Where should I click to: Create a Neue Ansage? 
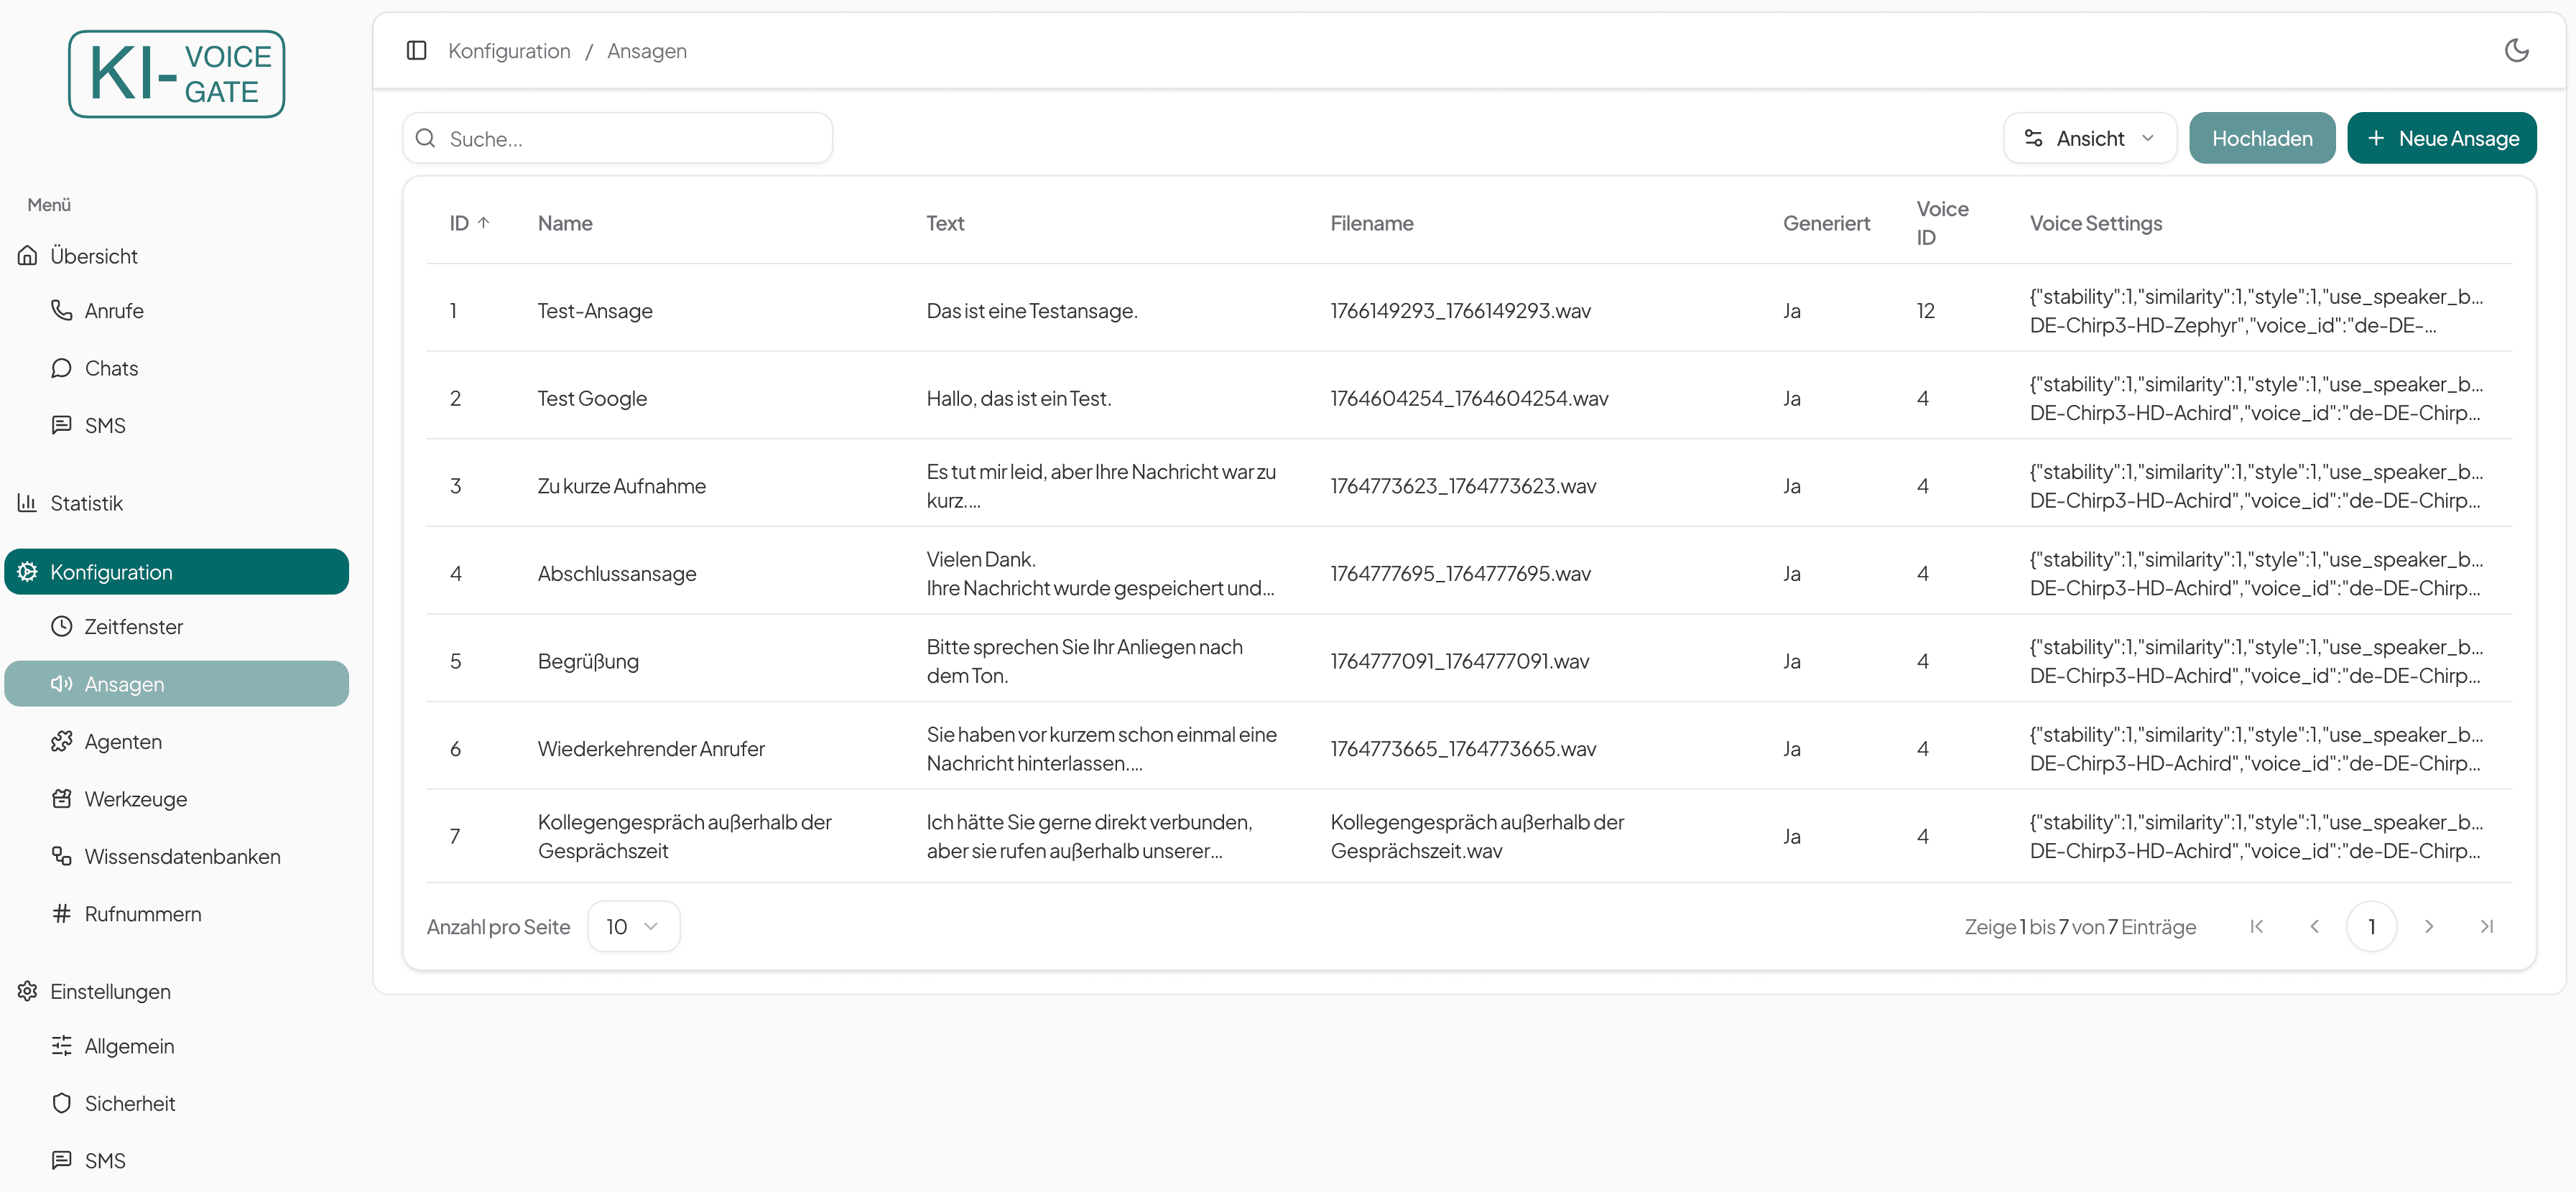[2441, 138]
